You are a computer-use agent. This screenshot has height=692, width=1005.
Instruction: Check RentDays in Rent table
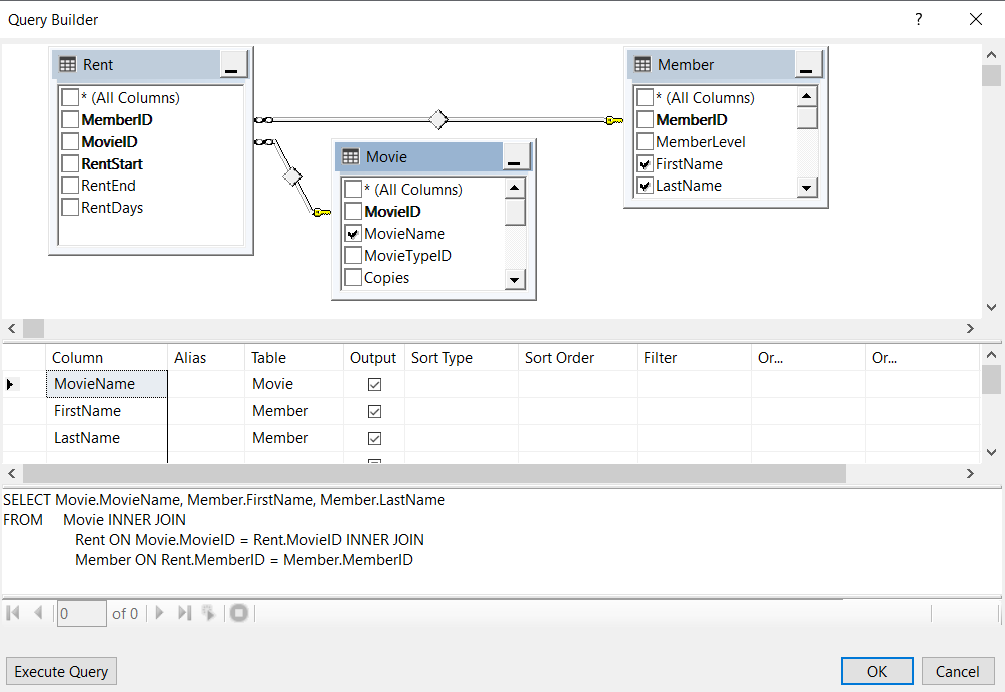(x=70, y=208)
